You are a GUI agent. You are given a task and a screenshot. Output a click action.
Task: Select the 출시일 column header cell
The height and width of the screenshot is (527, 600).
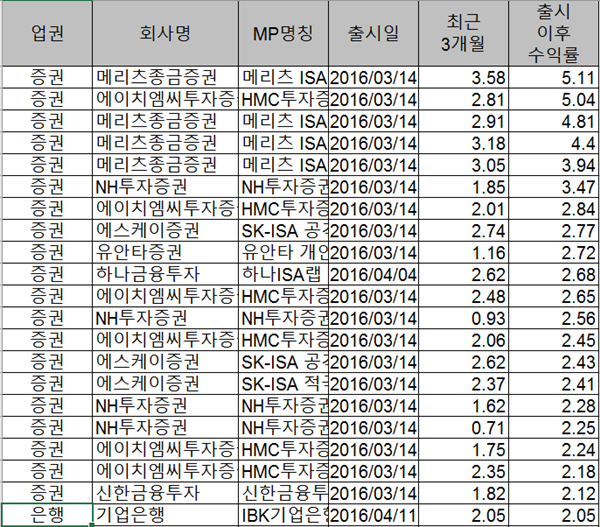pos(373,33)
